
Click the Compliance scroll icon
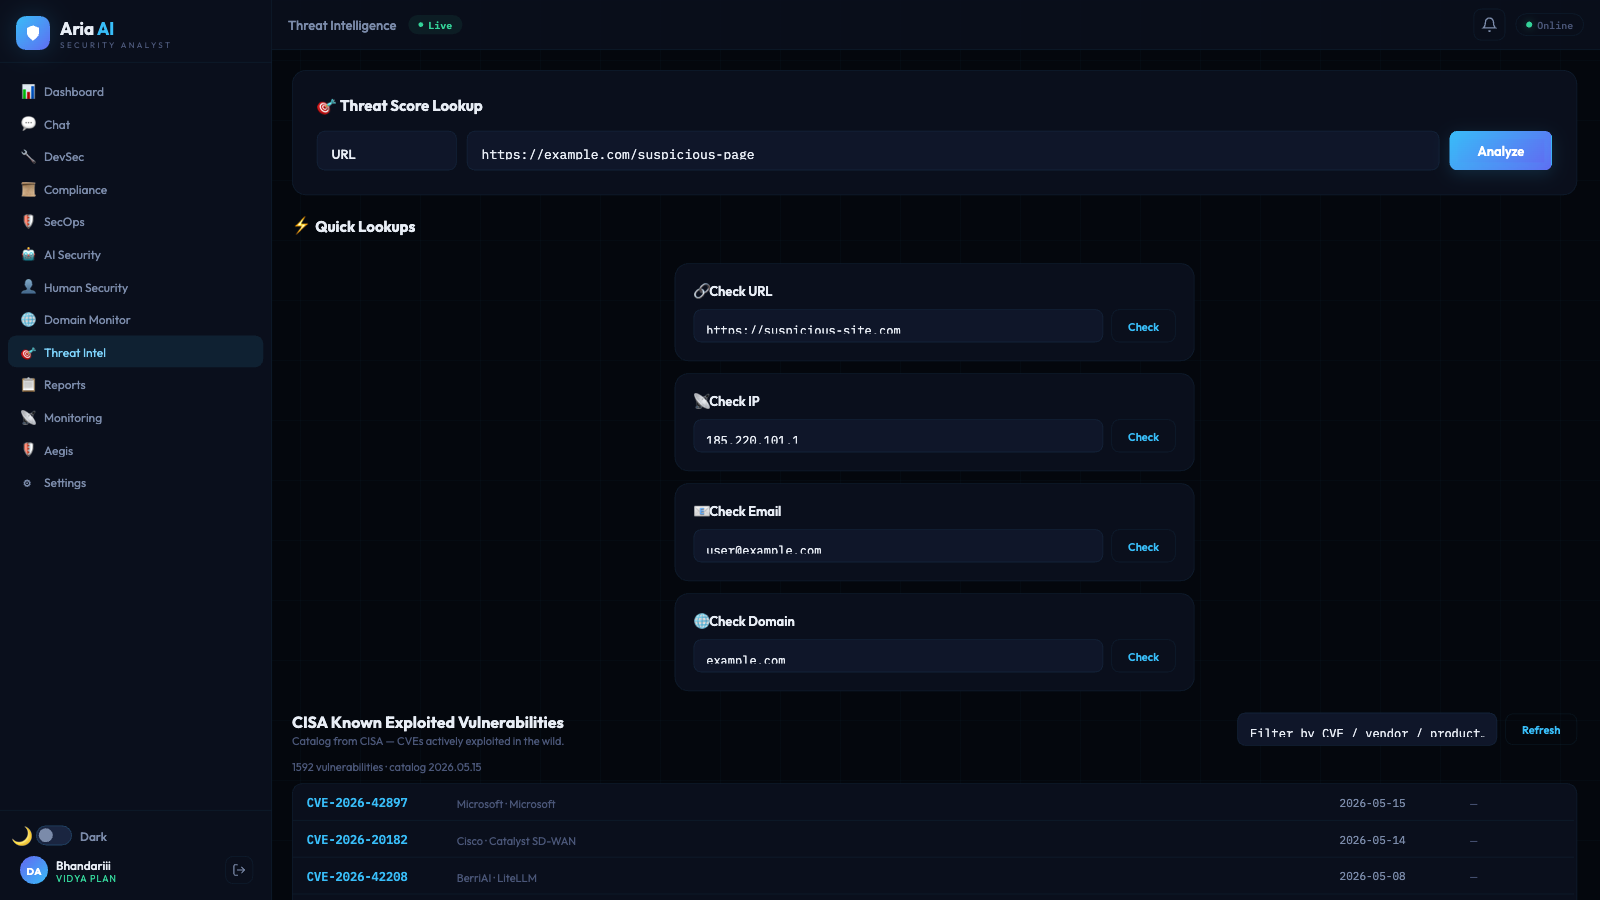(28, 190)
